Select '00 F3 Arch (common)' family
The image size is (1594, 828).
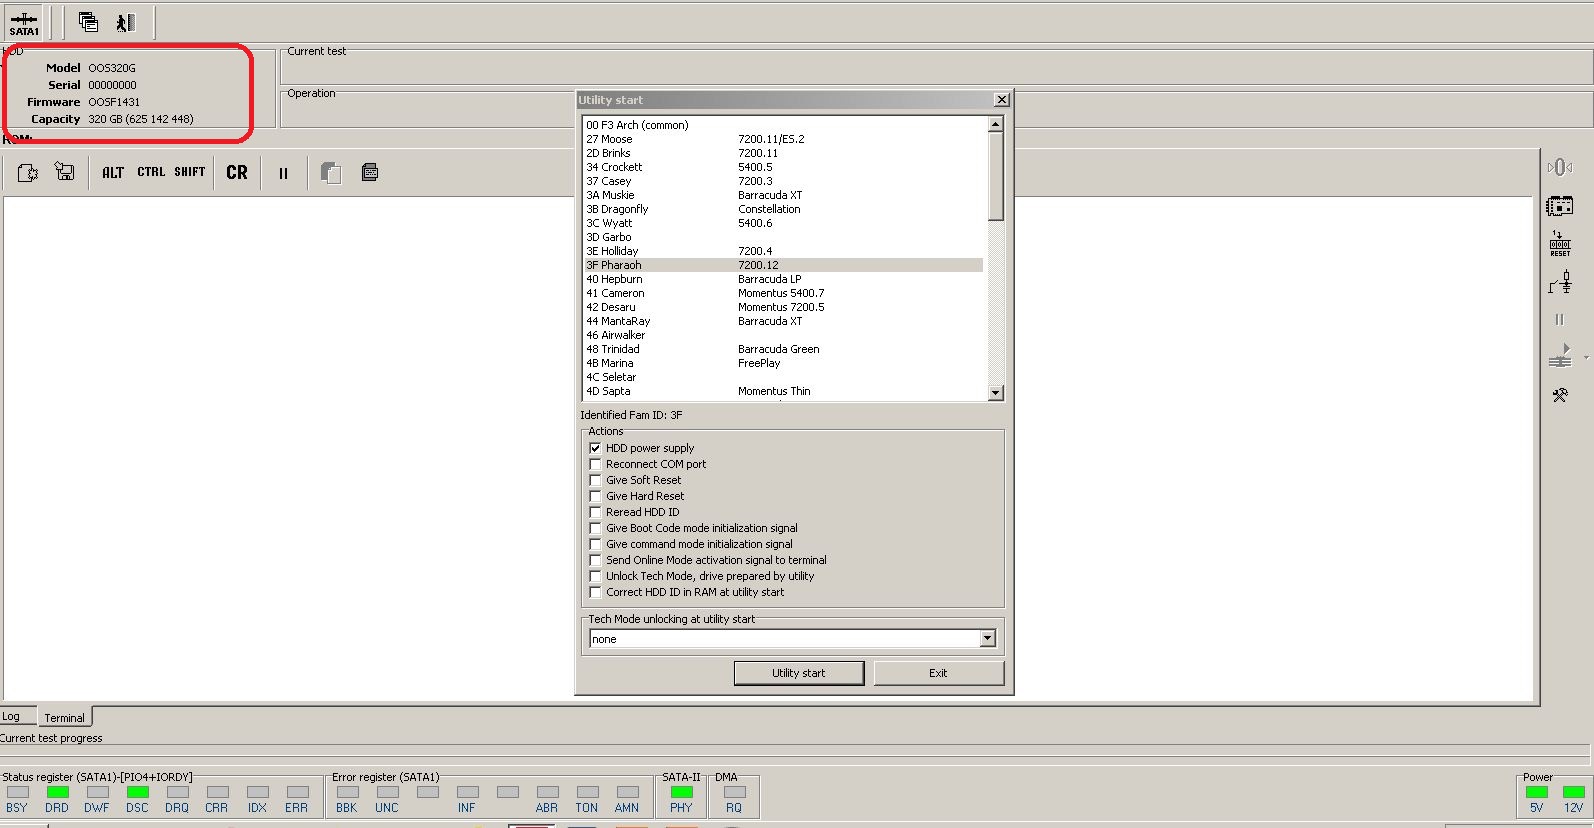pos(784,125)
